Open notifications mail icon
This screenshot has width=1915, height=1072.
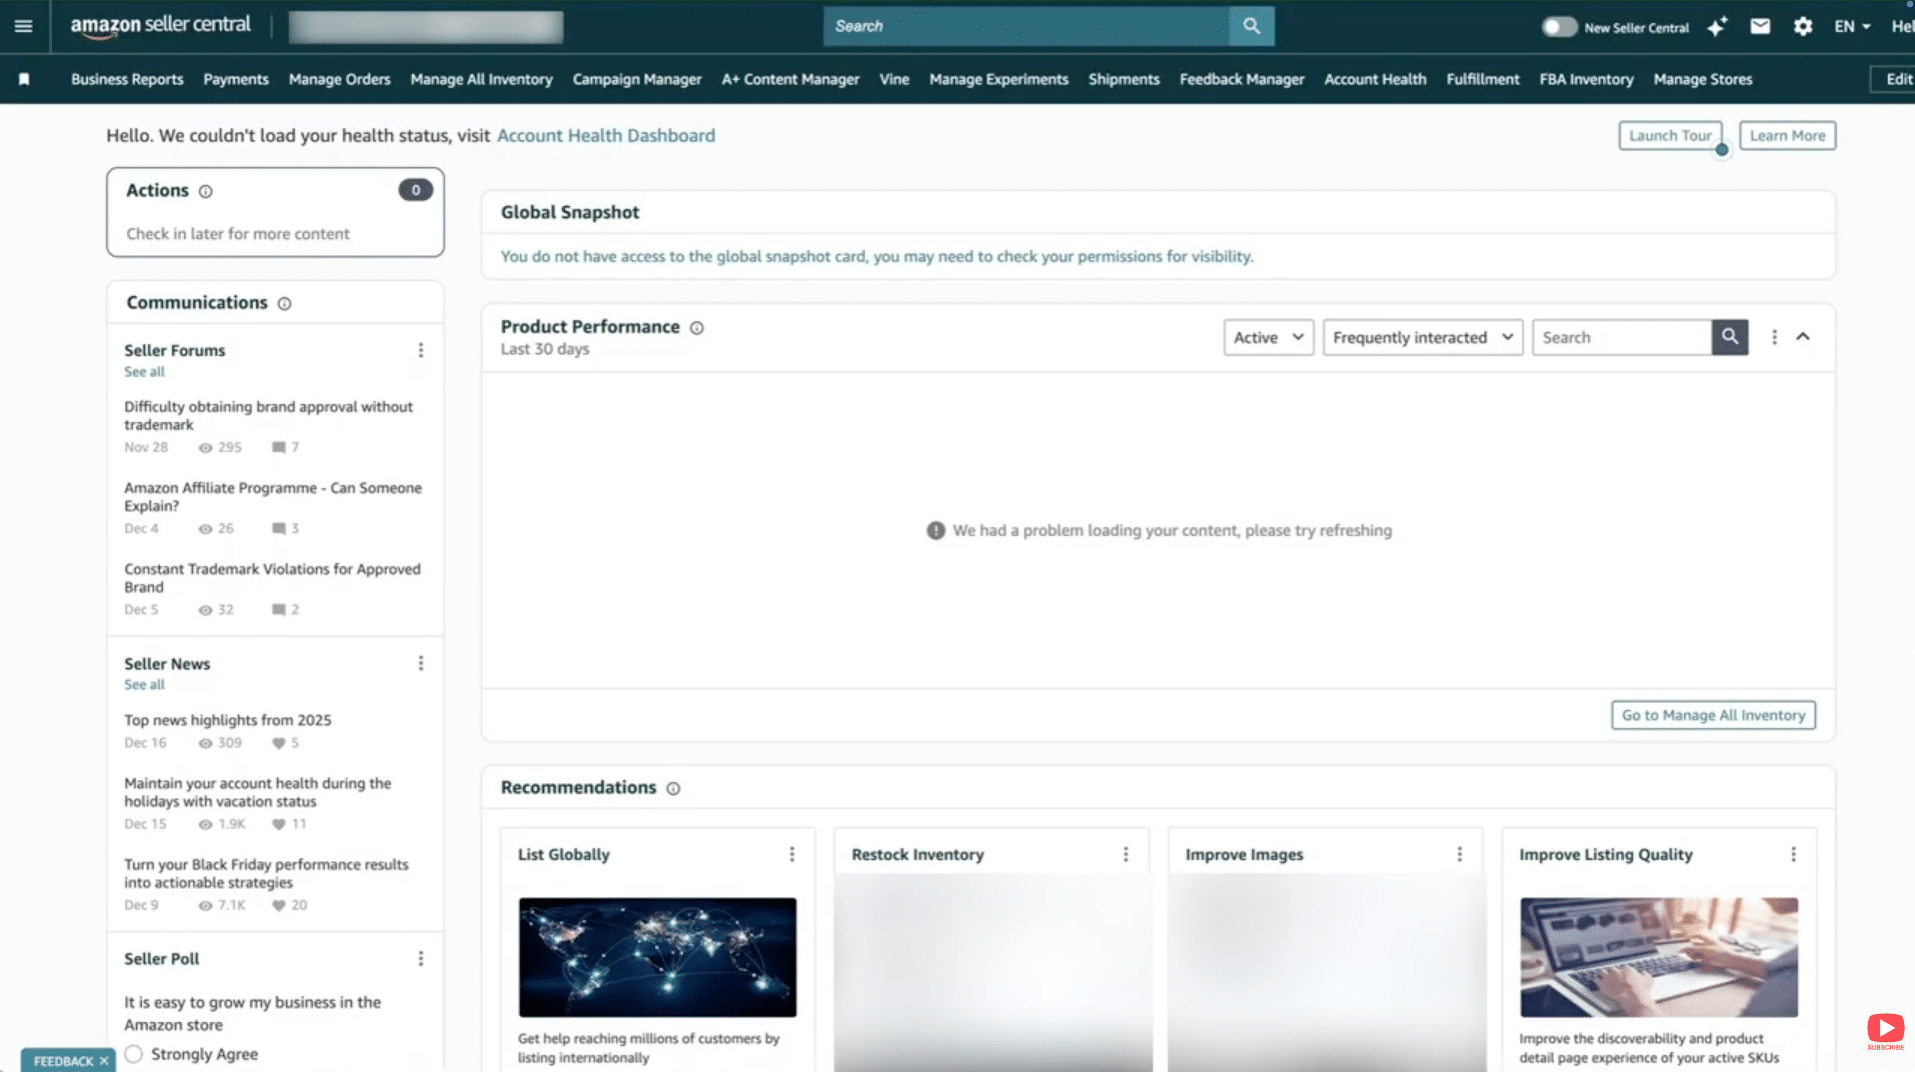(x=1760, y=26)
